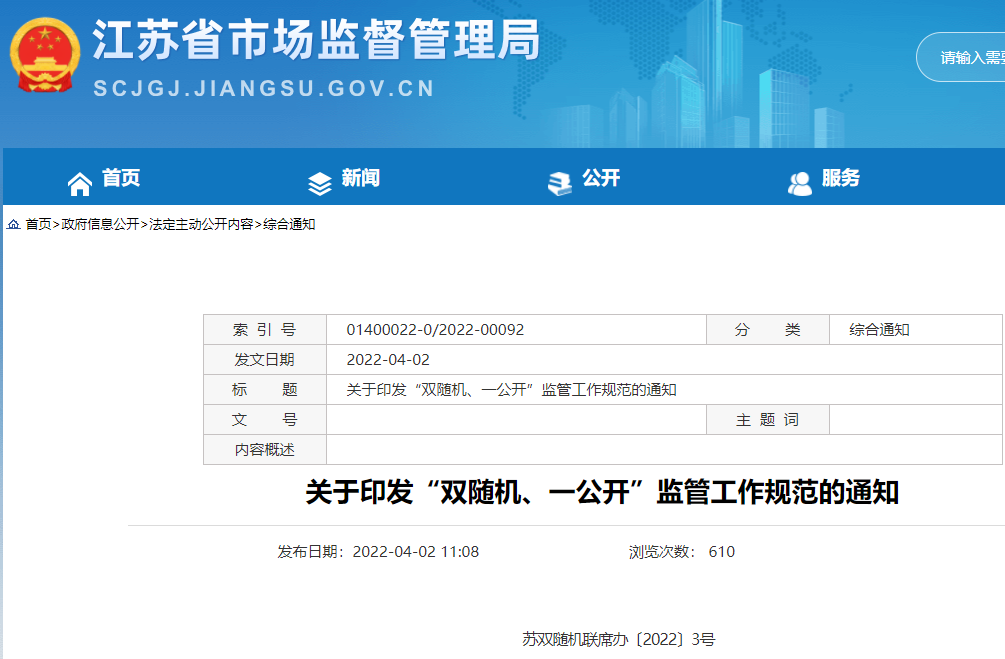Viewport: 1005px width, 659px height.
Task: Open the 新闻 navigation menu item
Action: tap(361, 178)
